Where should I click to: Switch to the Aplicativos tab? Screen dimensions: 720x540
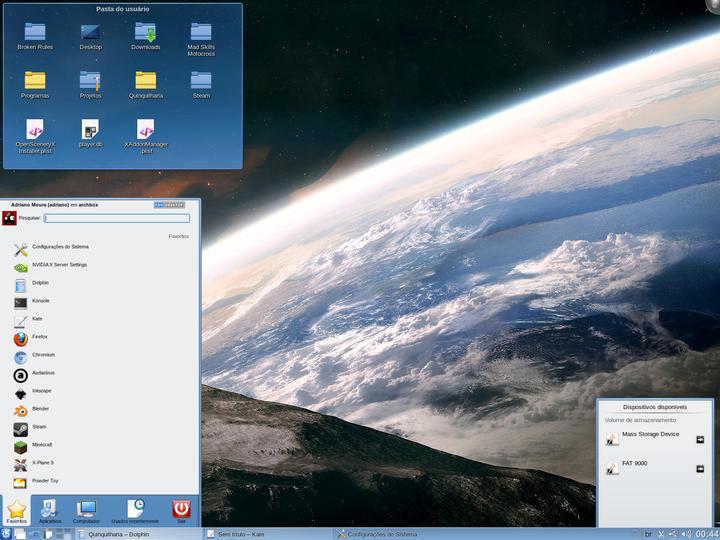point(50,511)
